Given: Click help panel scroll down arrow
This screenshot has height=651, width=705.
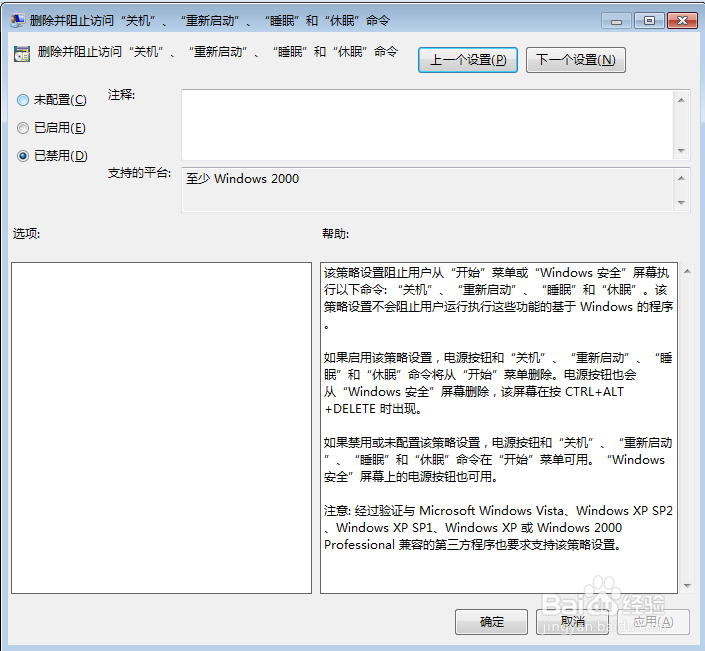Looking at the screenshot, I should (x=687, y=585).
